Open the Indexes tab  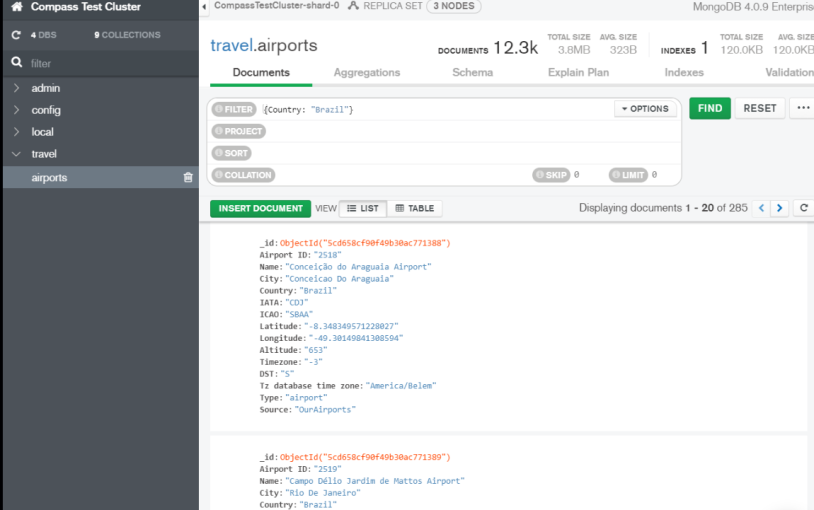click(x=684, y=73)
